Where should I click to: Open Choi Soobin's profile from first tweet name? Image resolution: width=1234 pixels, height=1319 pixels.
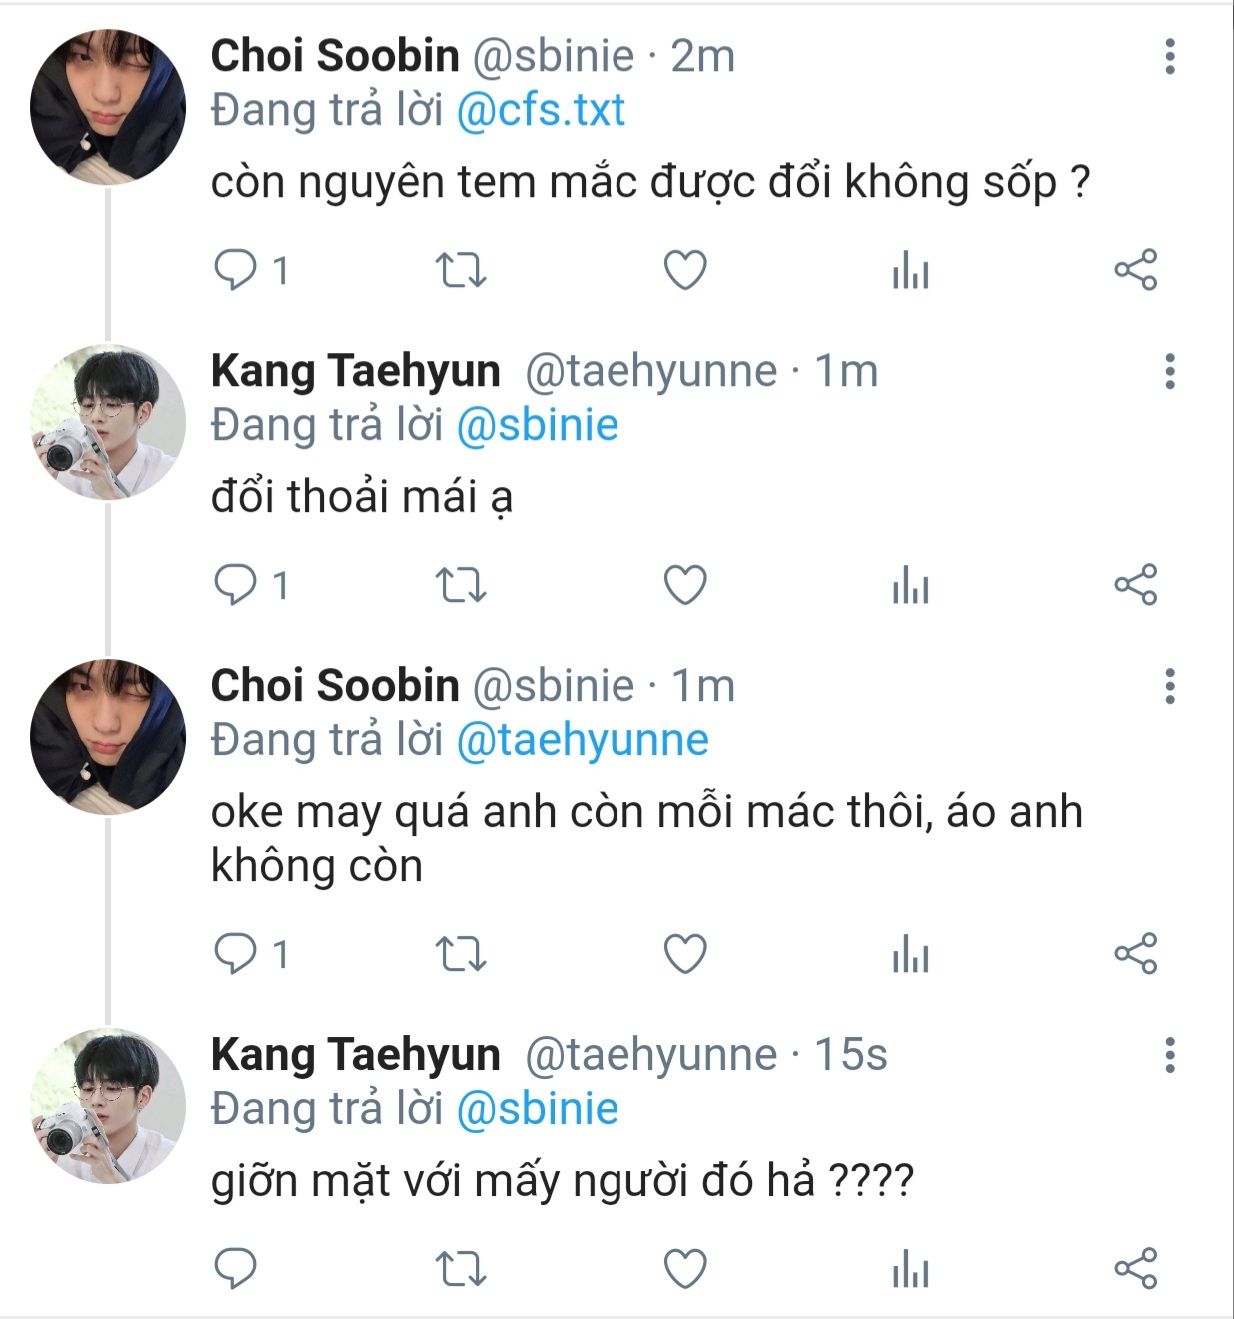(x=334, y=56)
